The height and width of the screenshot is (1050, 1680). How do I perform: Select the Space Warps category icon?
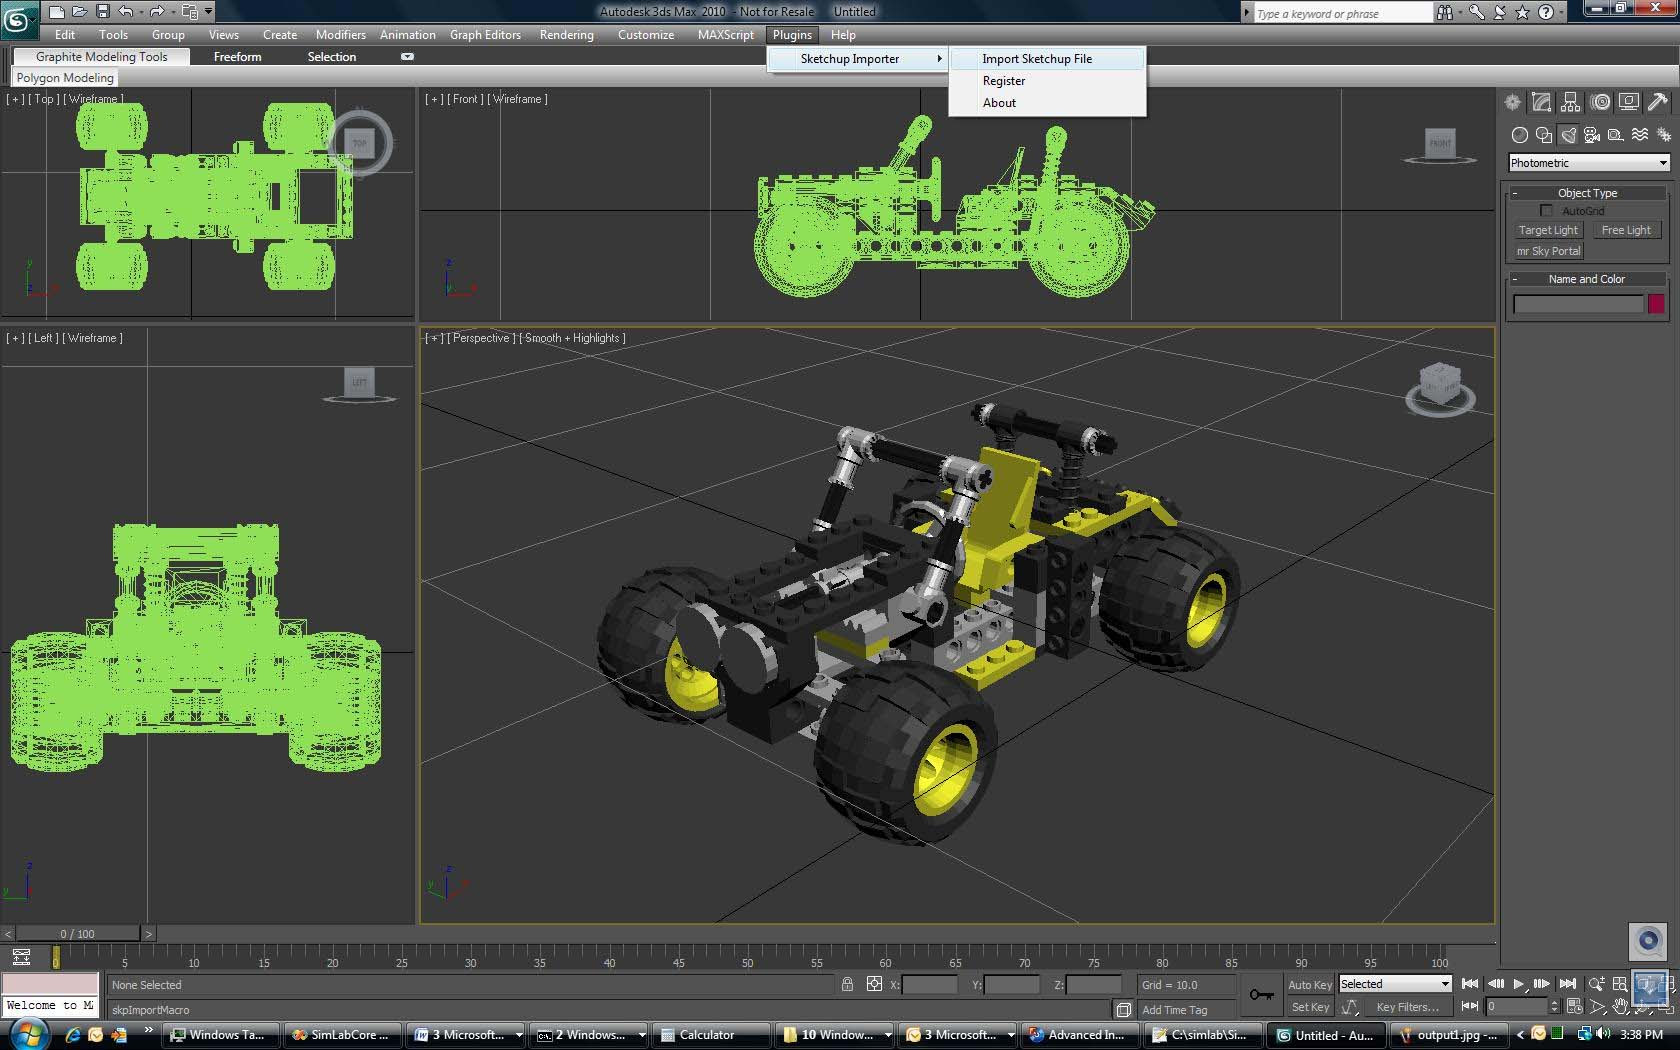pyautogui.click(x=1640, y=135)
